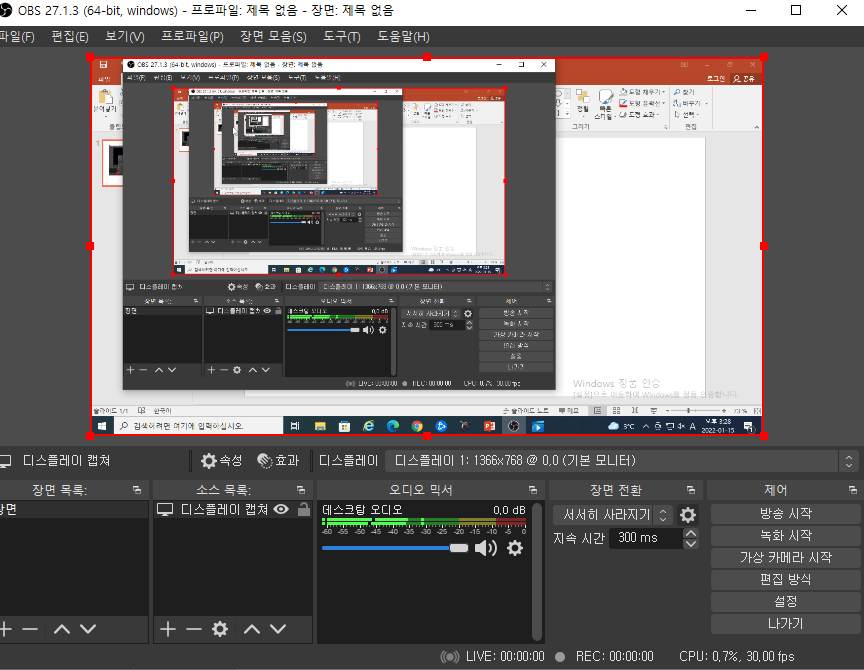Add a new scene with plus icon

point(6,629)
